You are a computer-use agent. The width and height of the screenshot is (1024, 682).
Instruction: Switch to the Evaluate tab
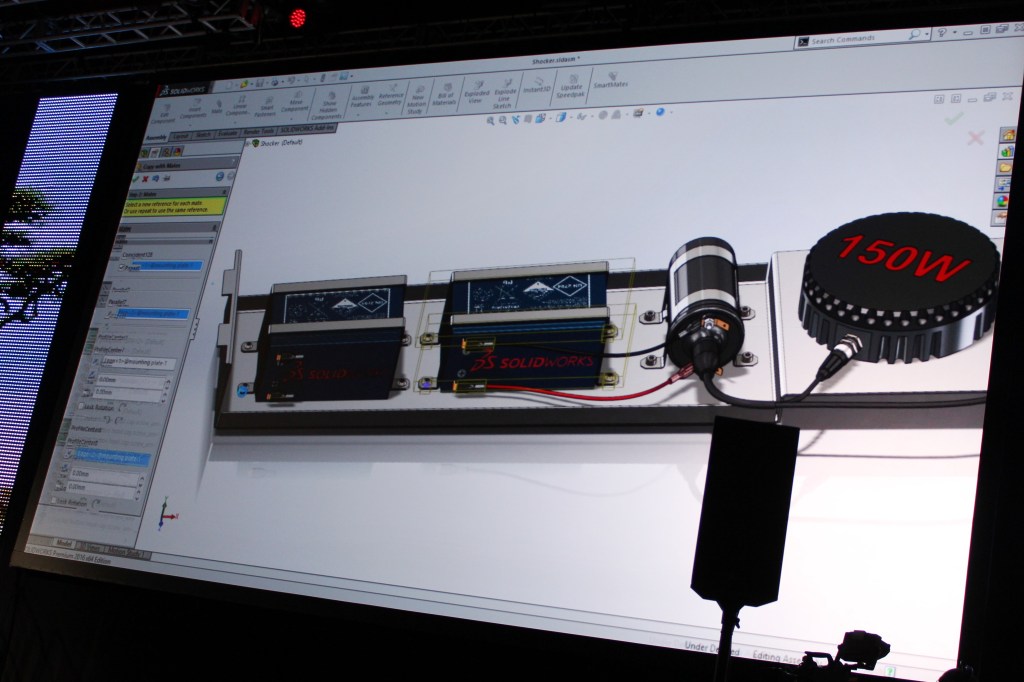(x=227, y=133)
